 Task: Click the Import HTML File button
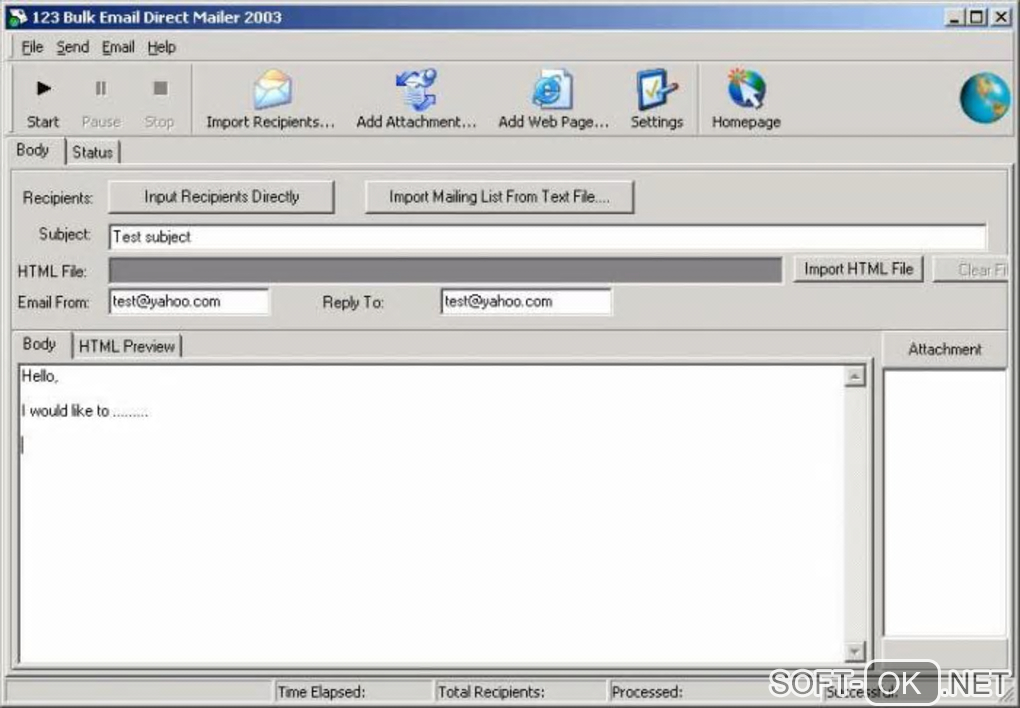859,269
